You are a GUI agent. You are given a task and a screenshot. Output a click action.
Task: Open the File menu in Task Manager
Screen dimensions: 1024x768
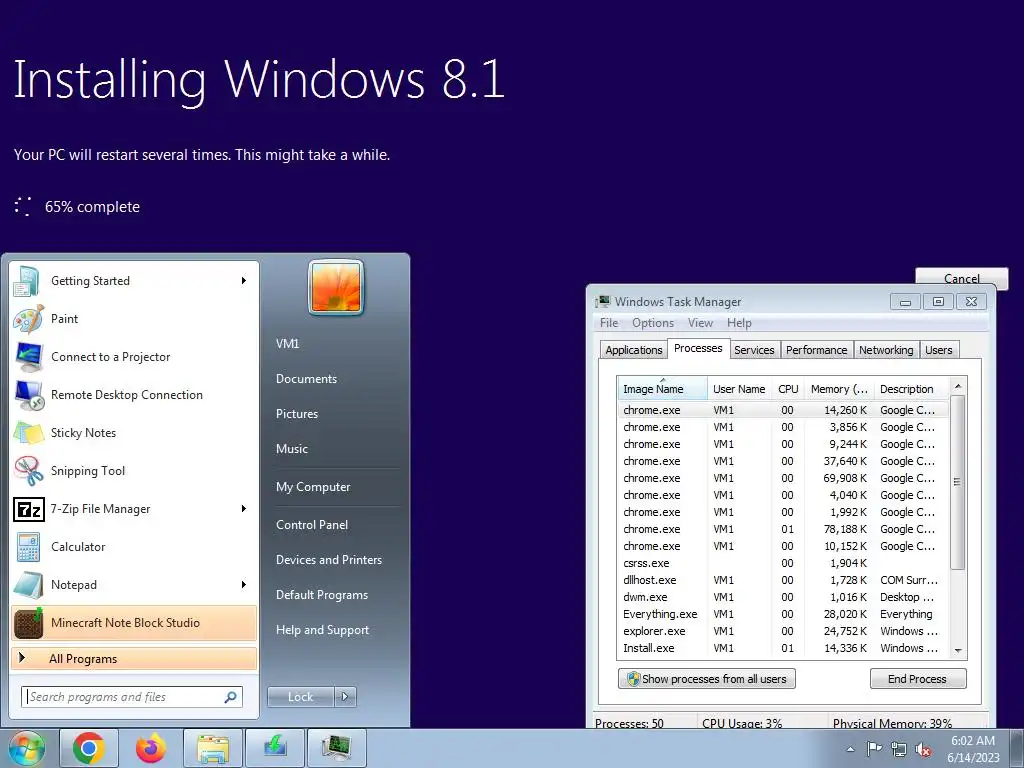[x=609, y=323]
